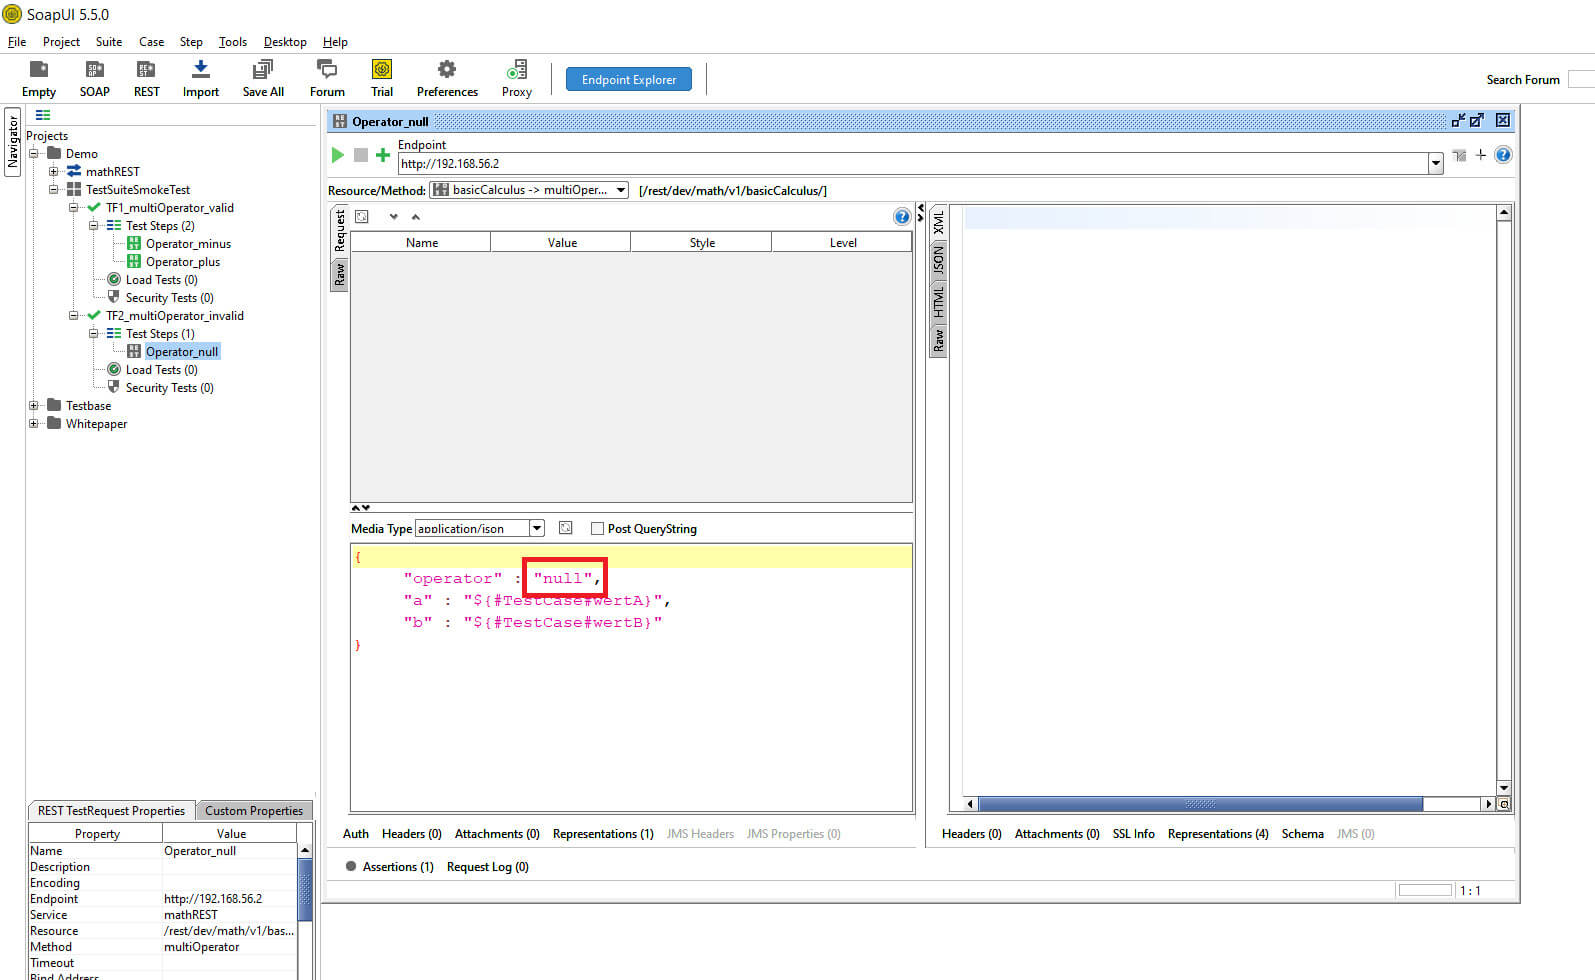The width and height of the screenshot is (1595, 980).
Task: Select TF2_multiOperator_invalid test case
Action: click(175, 316)
